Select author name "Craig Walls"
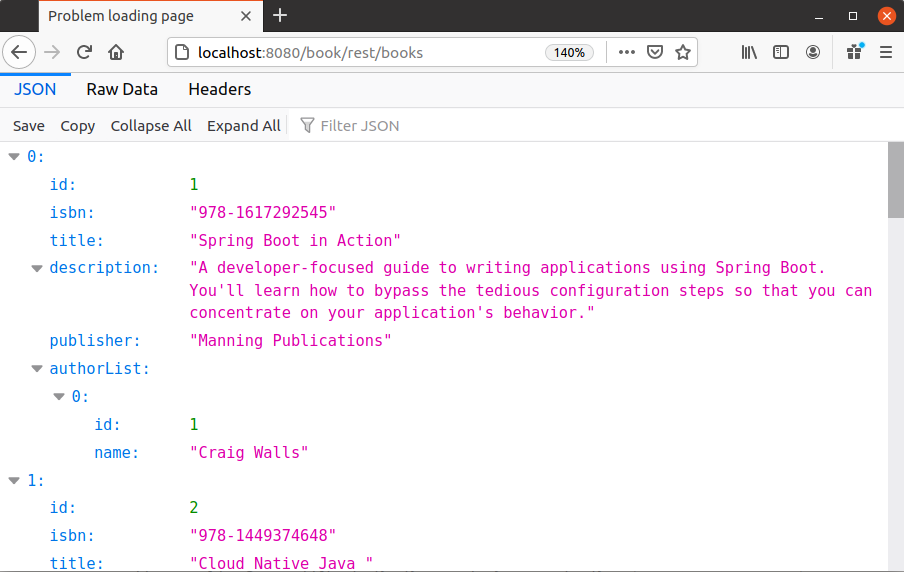This screenshot has width=904, height=572. (x=249, y=453)
